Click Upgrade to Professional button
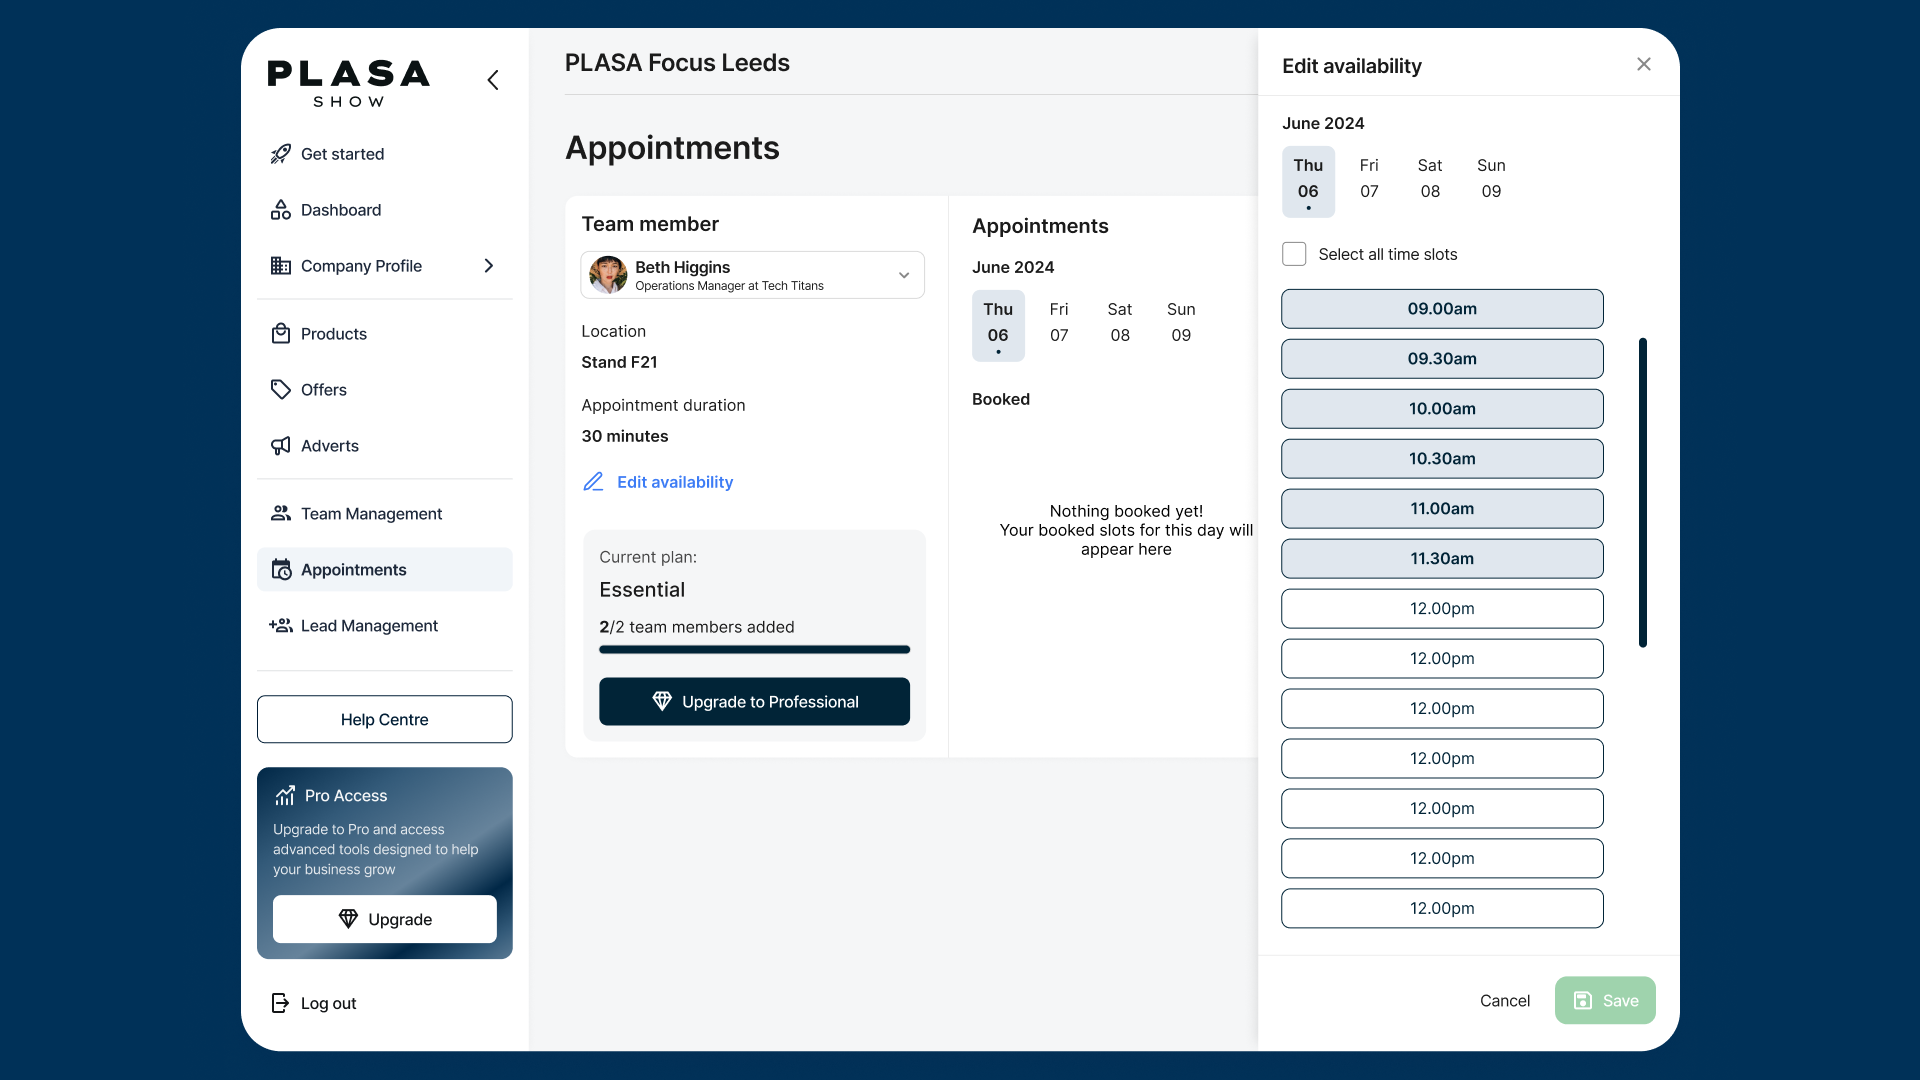 pos(754,702)
